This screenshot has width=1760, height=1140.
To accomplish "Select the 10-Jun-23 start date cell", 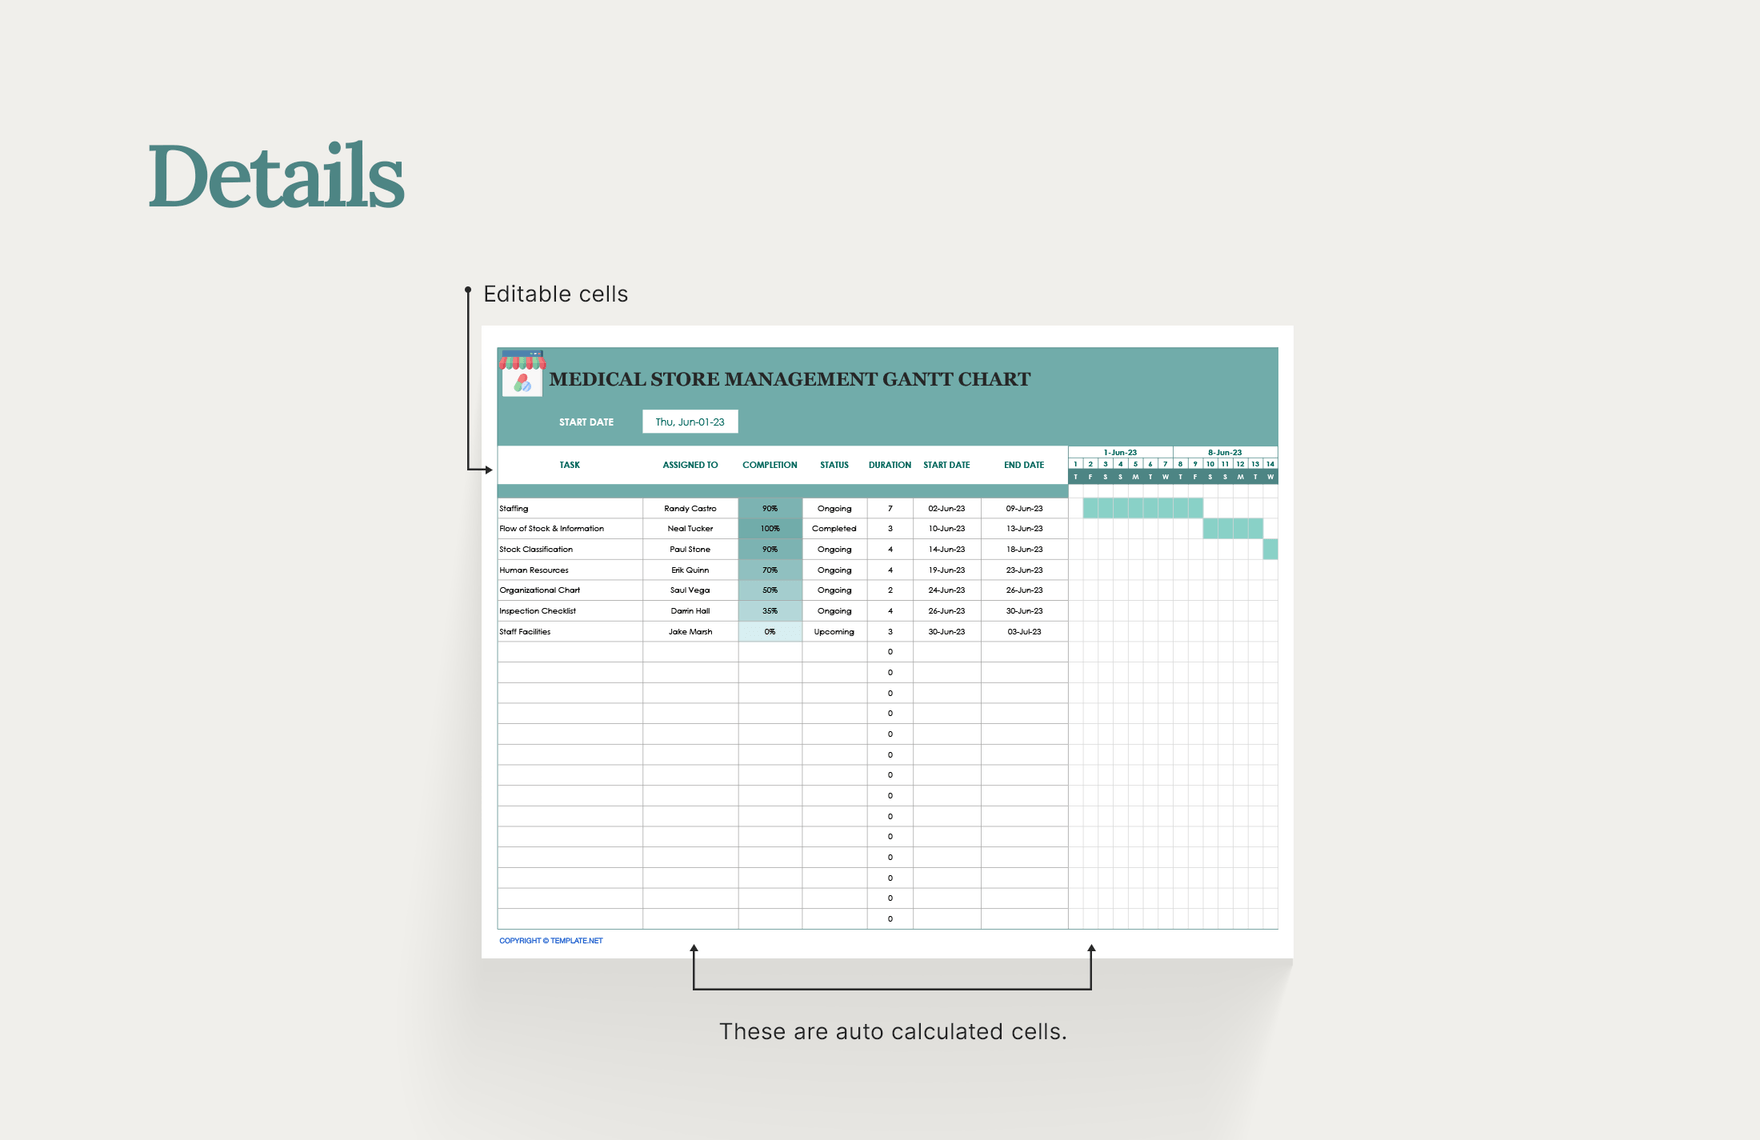I will pos(946,528).
